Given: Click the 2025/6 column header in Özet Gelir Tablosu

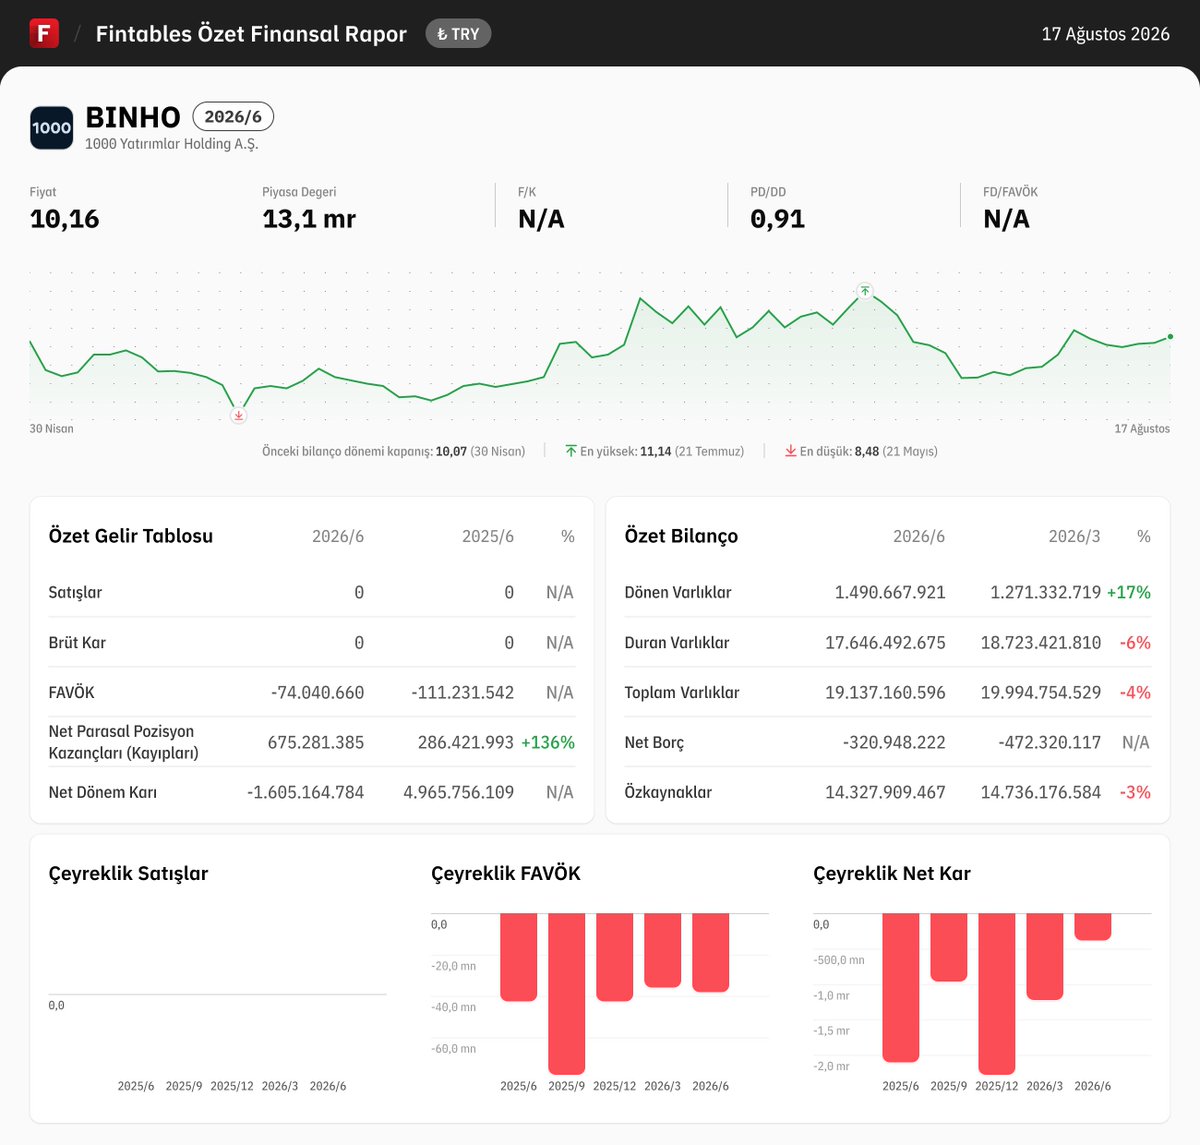Looking at the screenshot, I should click(488, 536).
